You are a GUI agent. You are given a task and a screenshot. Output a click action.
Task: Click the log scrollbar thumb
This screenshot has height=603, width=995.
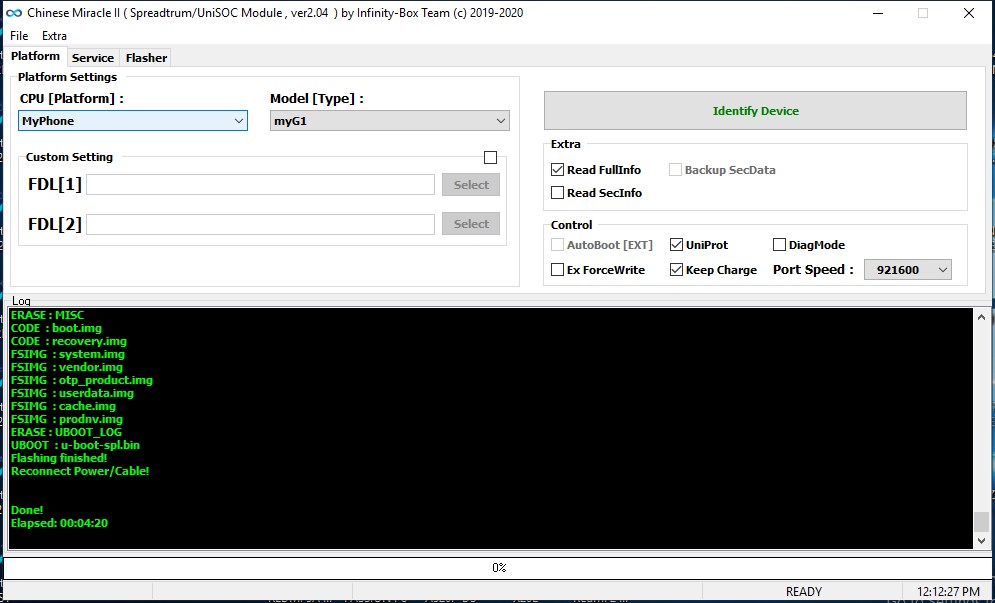[982, 522]
